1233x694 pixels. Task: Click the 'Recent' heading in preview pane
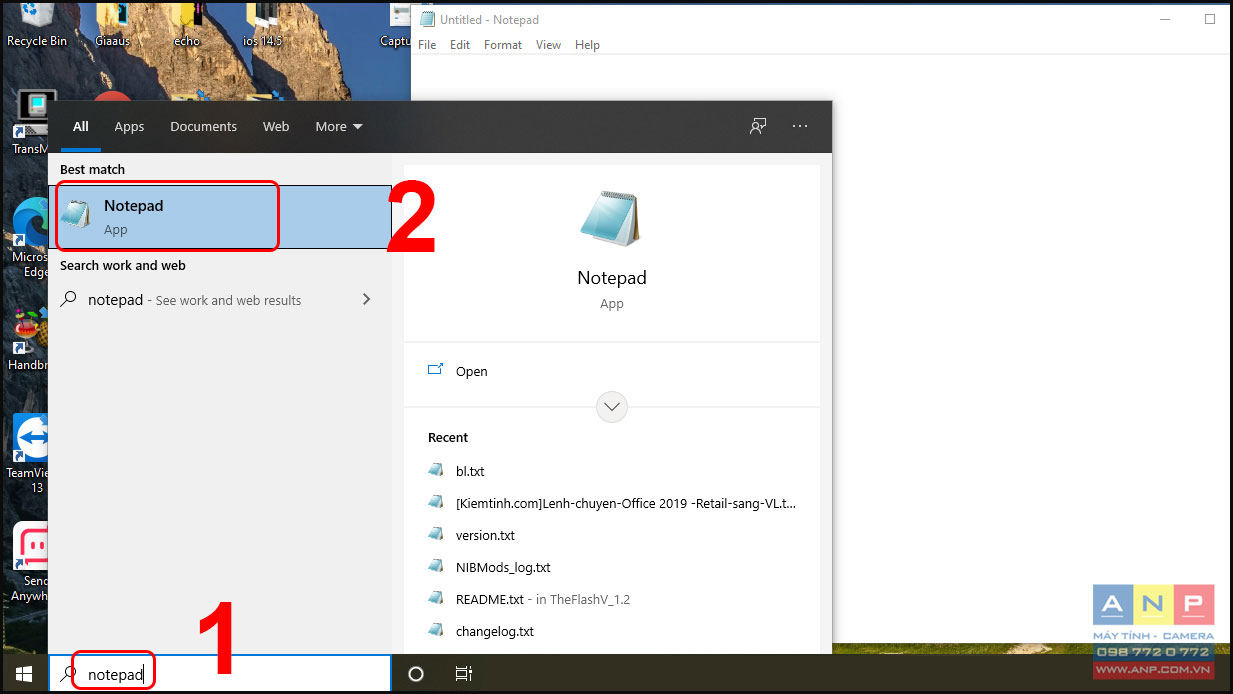[x=447, y=437]
